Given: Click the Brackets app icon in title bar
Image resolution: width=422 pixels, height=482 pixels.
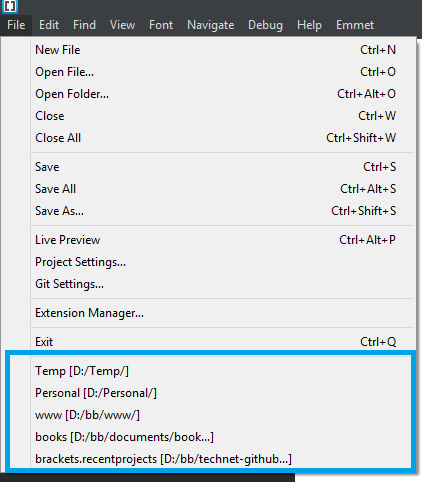Looking at the screenshot, I should click(10, 6).
